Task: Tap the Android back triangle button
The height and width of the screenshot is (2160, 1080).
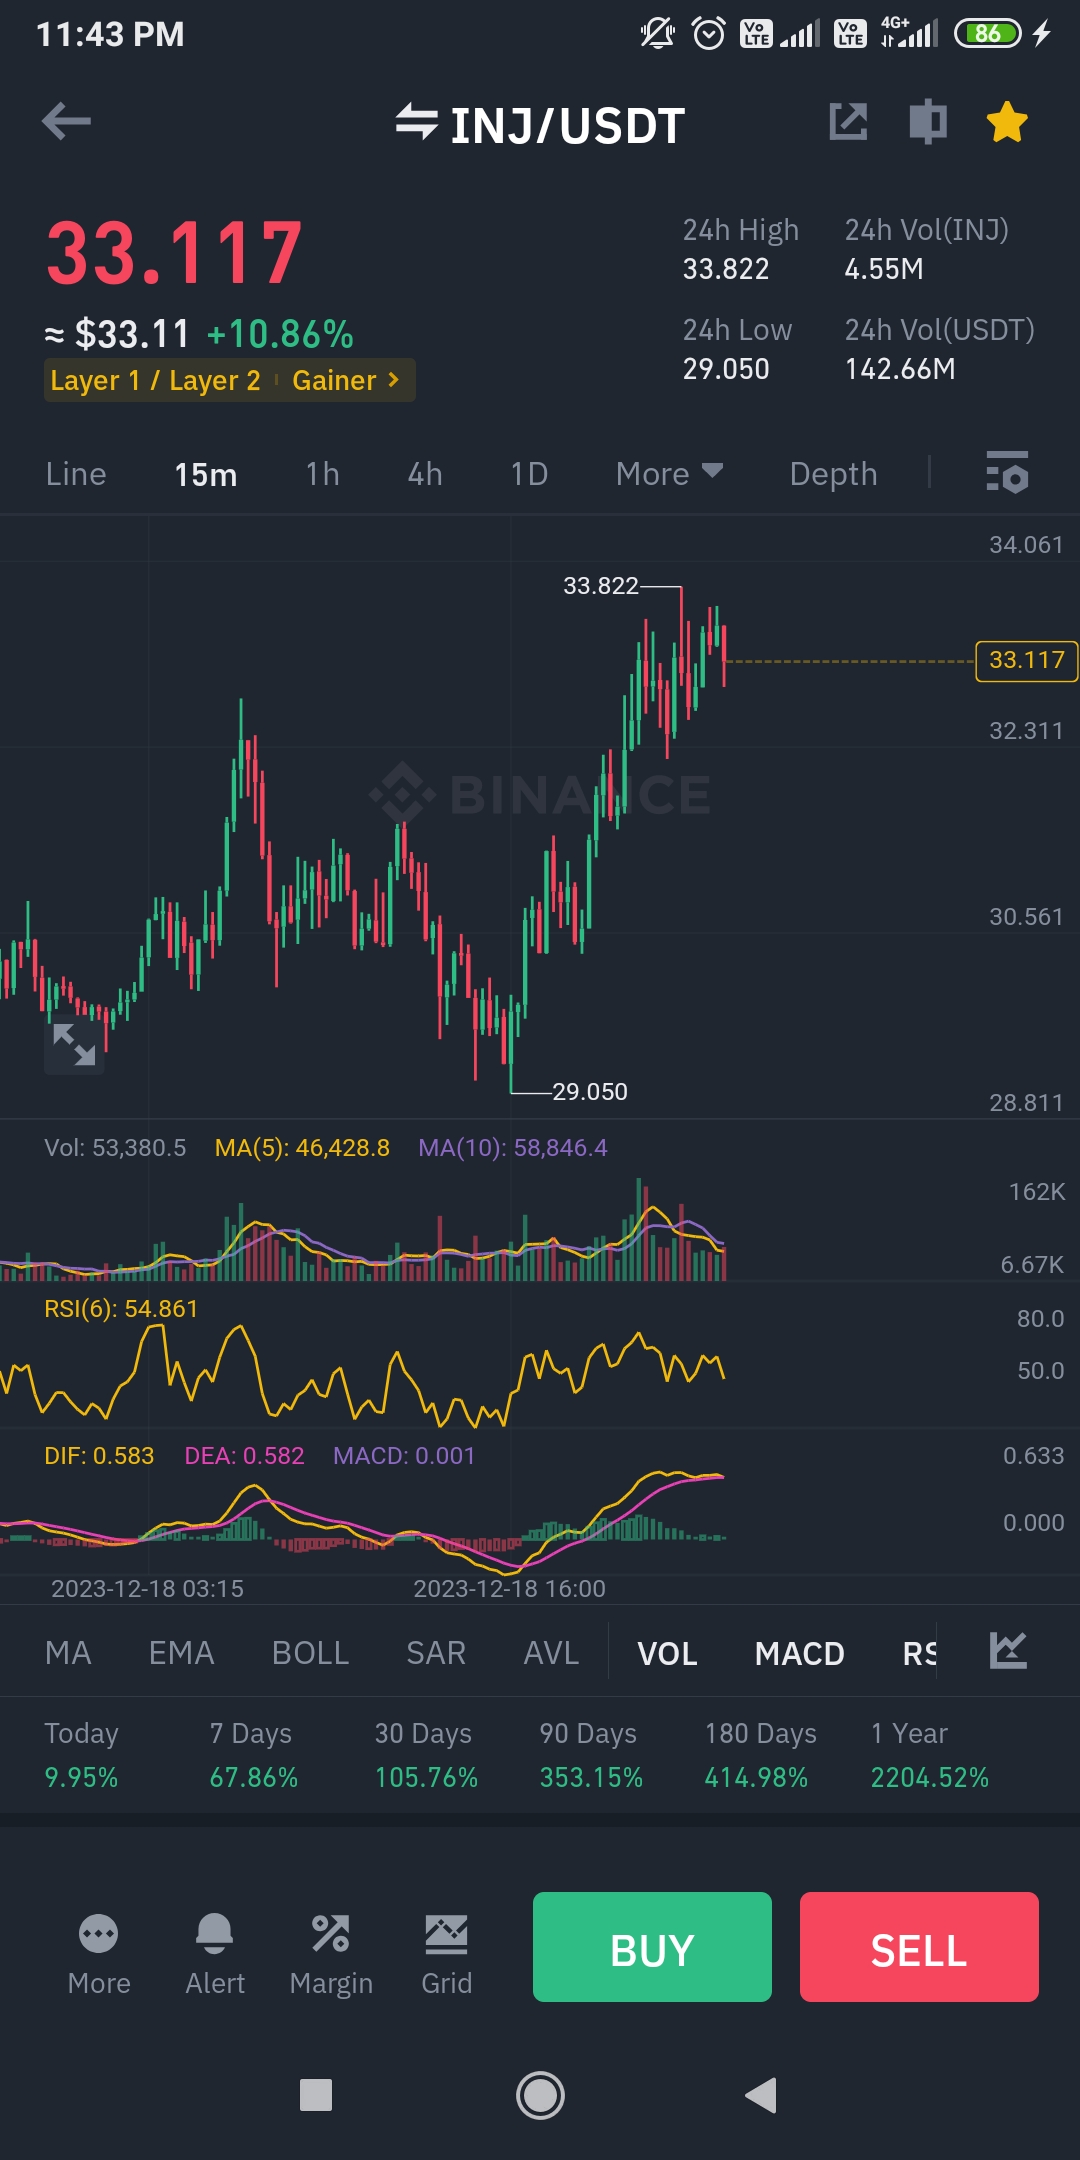Action: (761, 2095)
